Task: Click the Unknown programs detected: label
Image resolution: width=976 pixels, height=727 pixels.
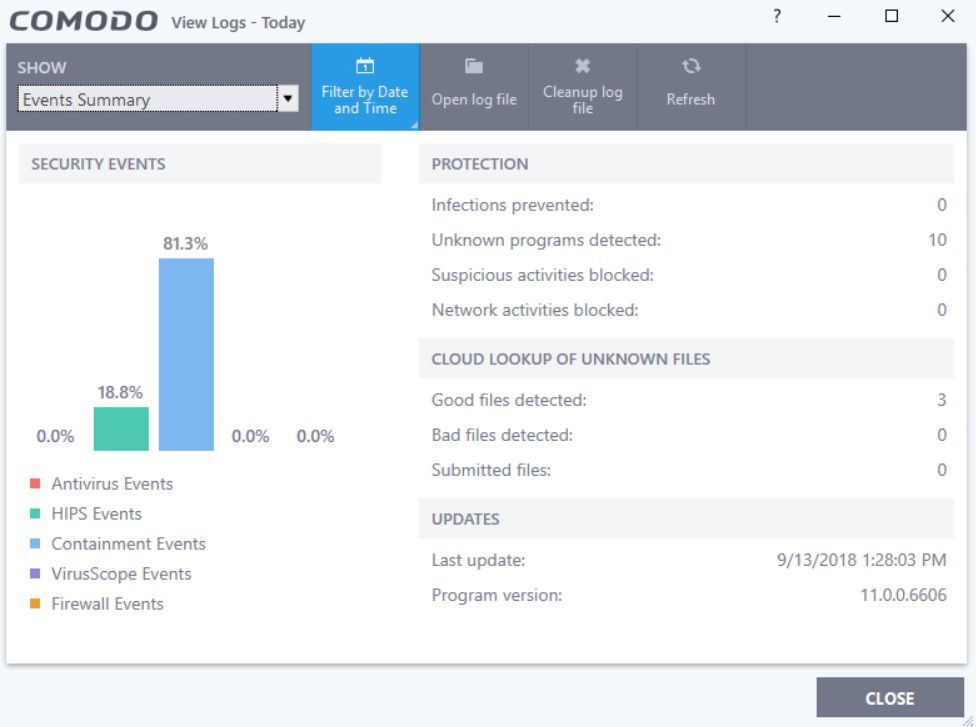Action: (546, 240)
